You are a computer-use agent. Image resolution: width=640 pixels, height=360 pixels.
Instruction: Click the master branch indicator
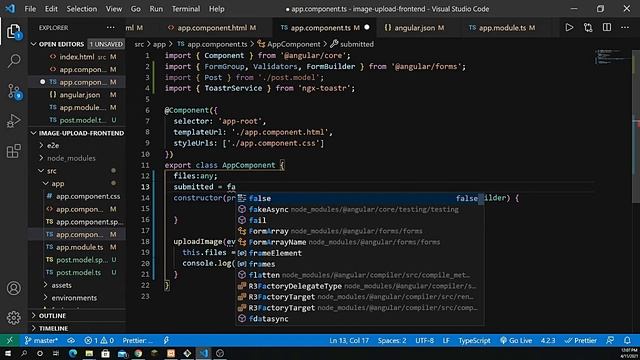[x=41, y=340]
